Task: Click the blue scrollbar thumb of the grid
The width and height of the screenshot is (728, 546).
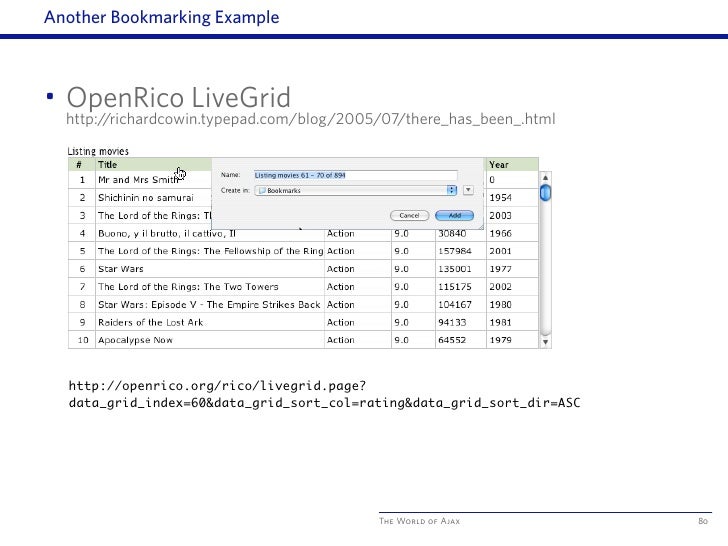Action: click(x=546, y=193)
